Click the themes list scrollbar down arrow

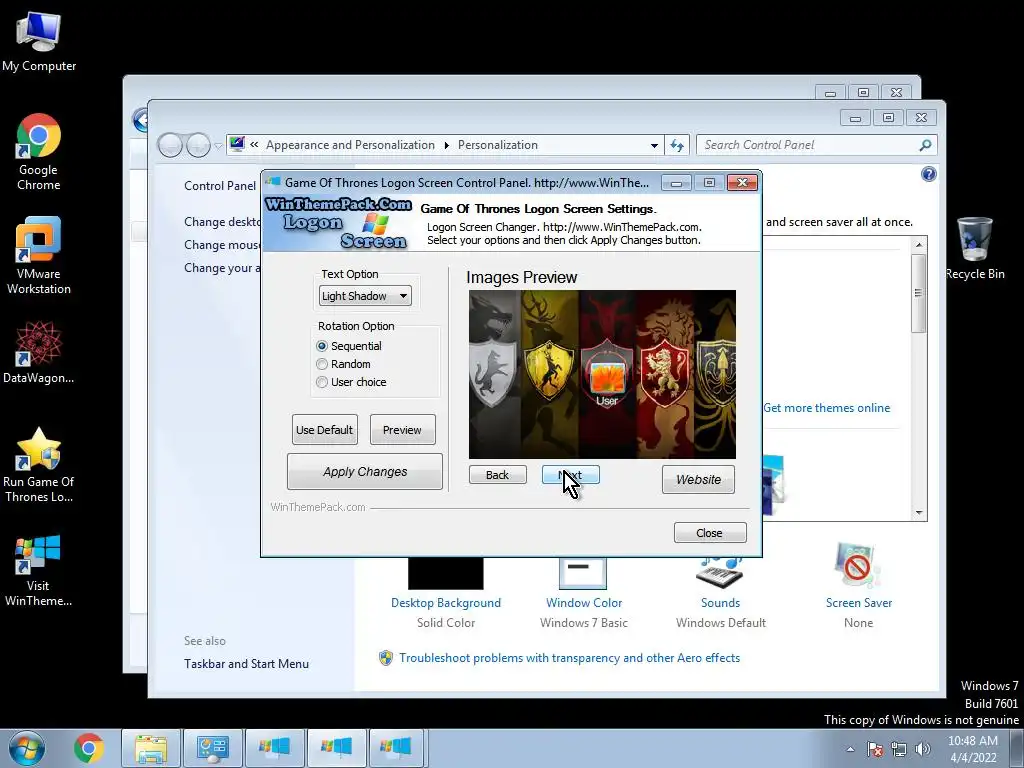click(x=919, y=513)
